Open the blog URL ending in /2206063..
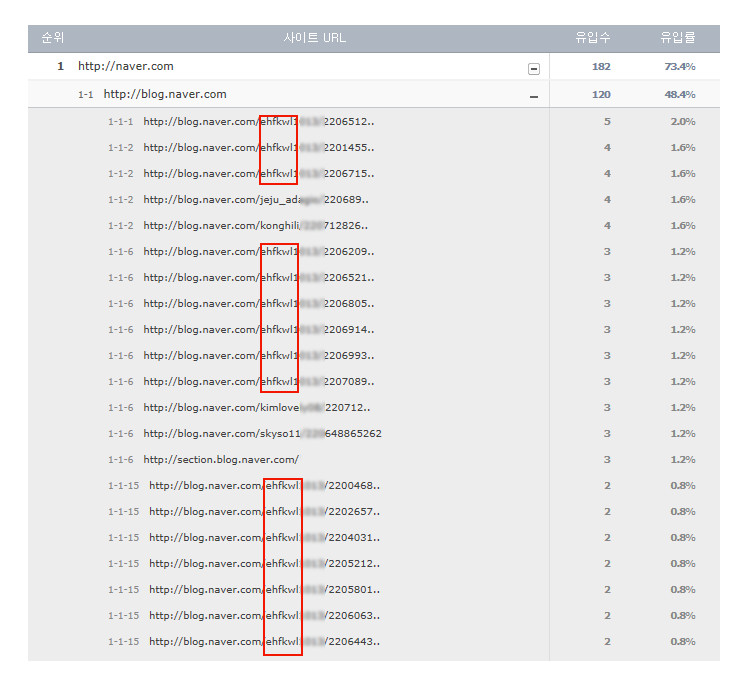The width and height of the screenshot is (741, 677). click(264, 615)
